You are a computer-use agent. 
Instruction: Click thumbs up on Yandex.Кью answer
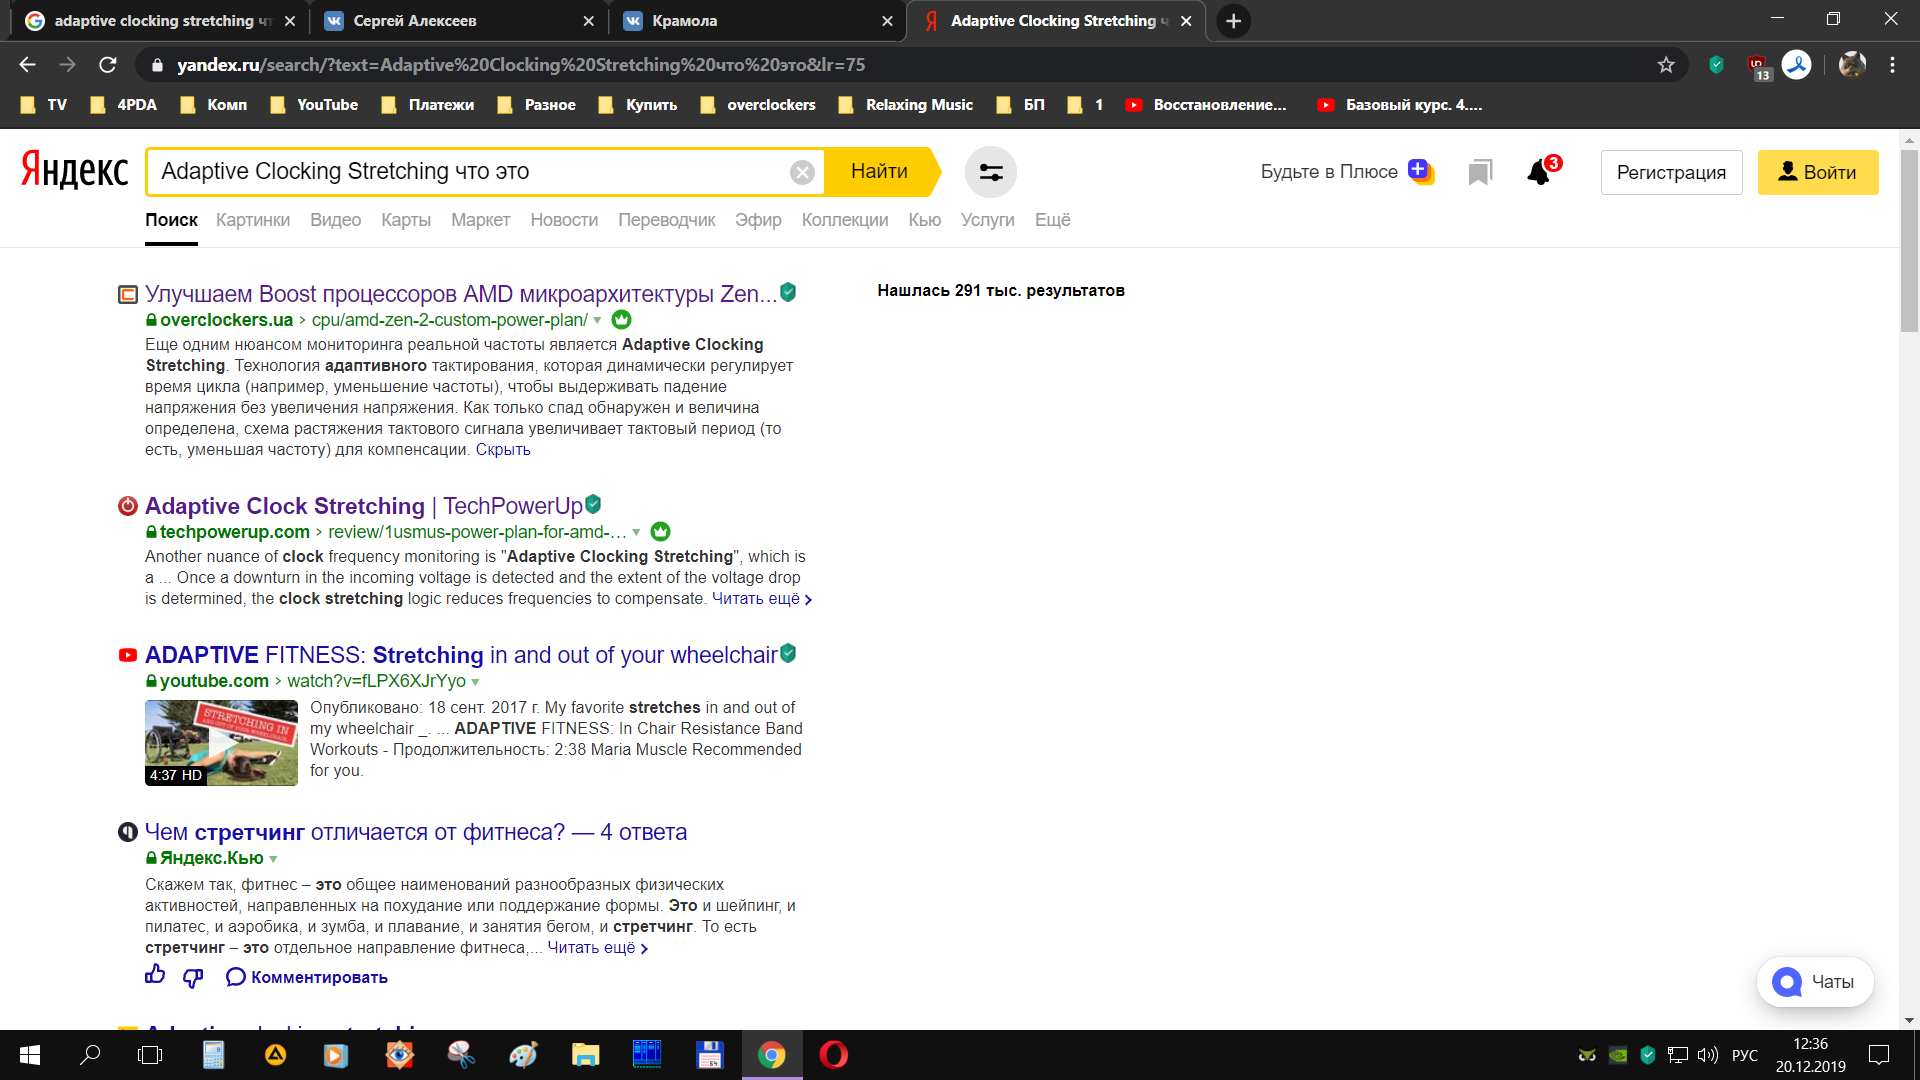pyautogui.click(x=155, y=975)
